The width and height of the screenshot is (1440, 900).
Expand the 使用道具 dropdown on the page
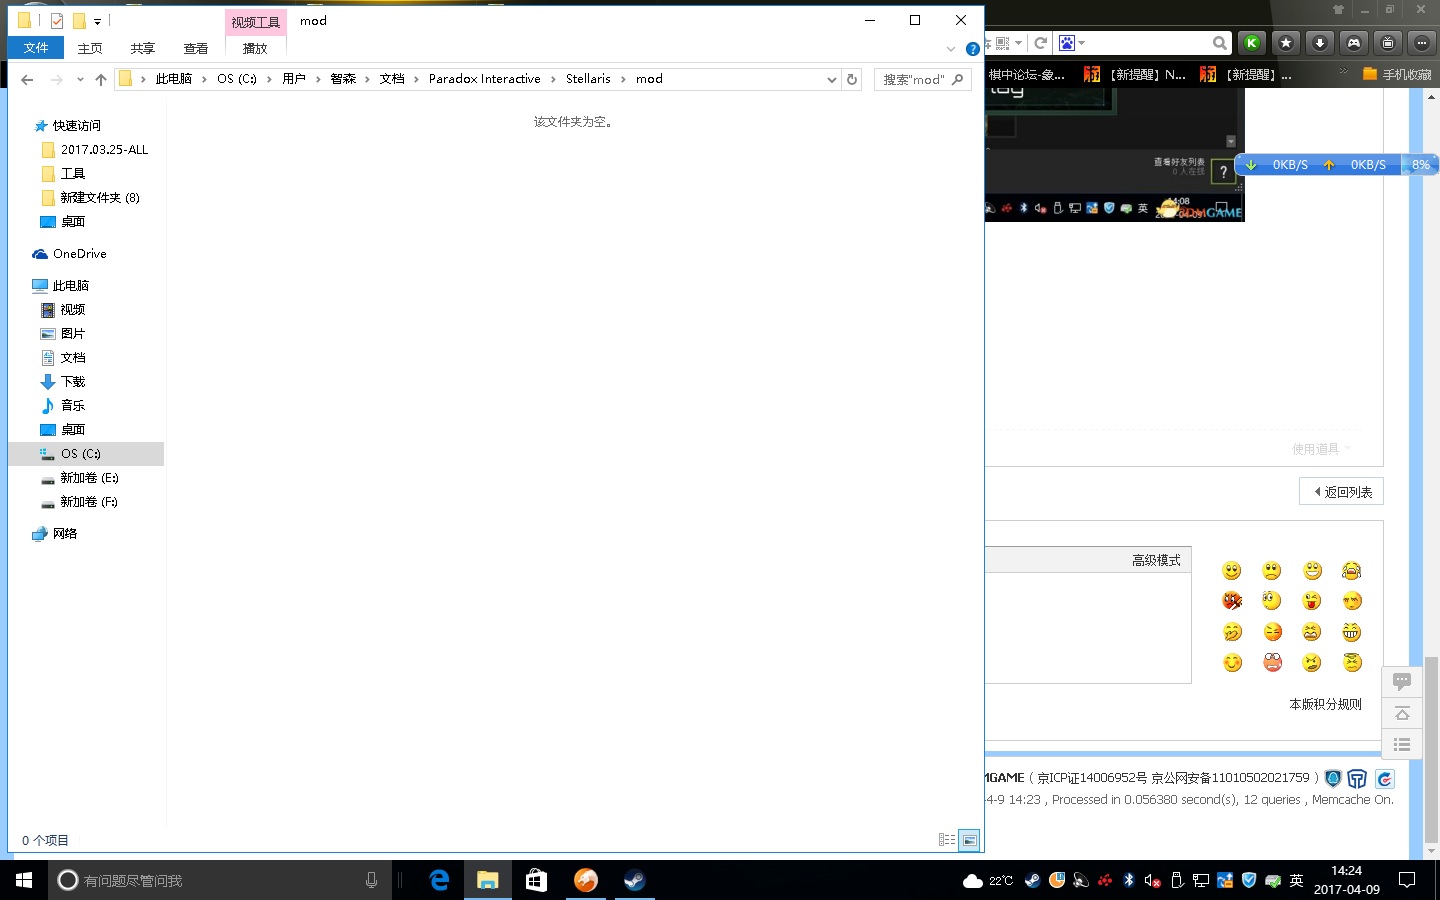pos(1321,449)
